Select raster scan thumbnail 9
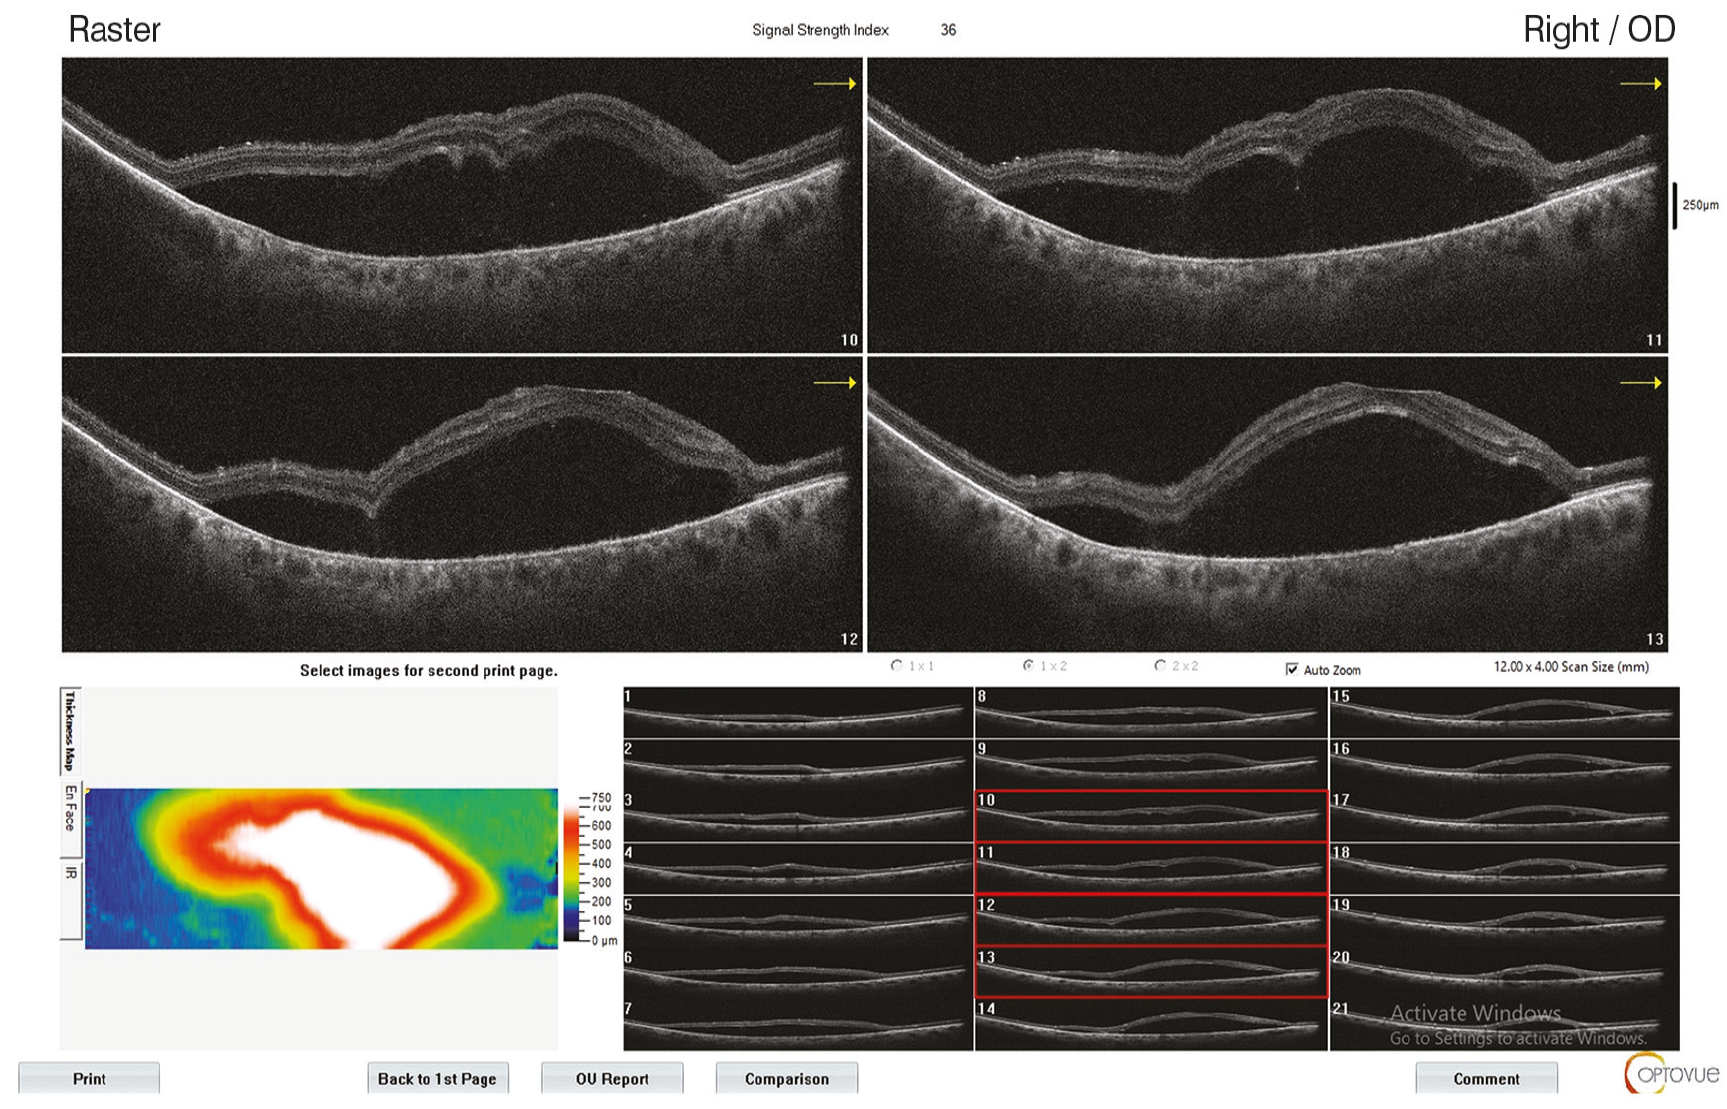This screenshot has width=1727, height=1109. [1151, 764]
